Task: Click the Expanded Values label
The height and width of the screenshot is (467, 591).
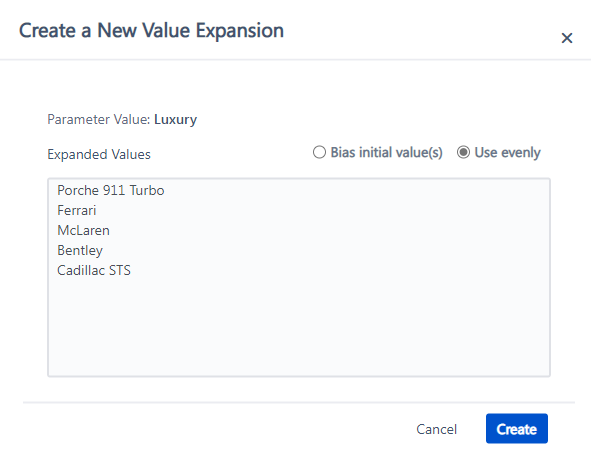Action: pos(99,155)
